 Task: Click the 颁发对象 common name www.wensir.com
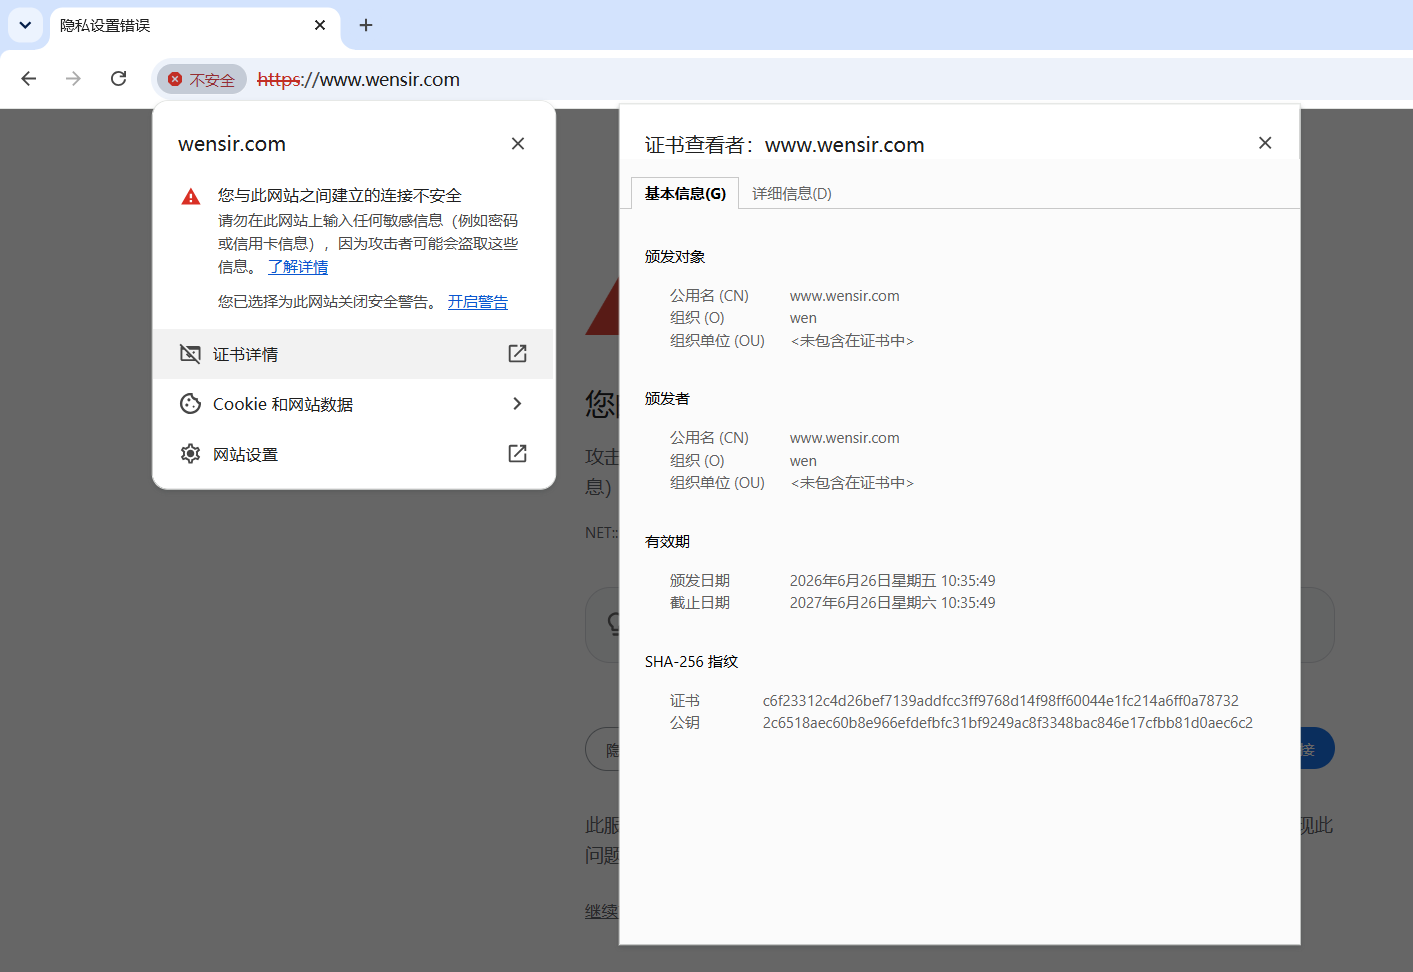[845, 296]
